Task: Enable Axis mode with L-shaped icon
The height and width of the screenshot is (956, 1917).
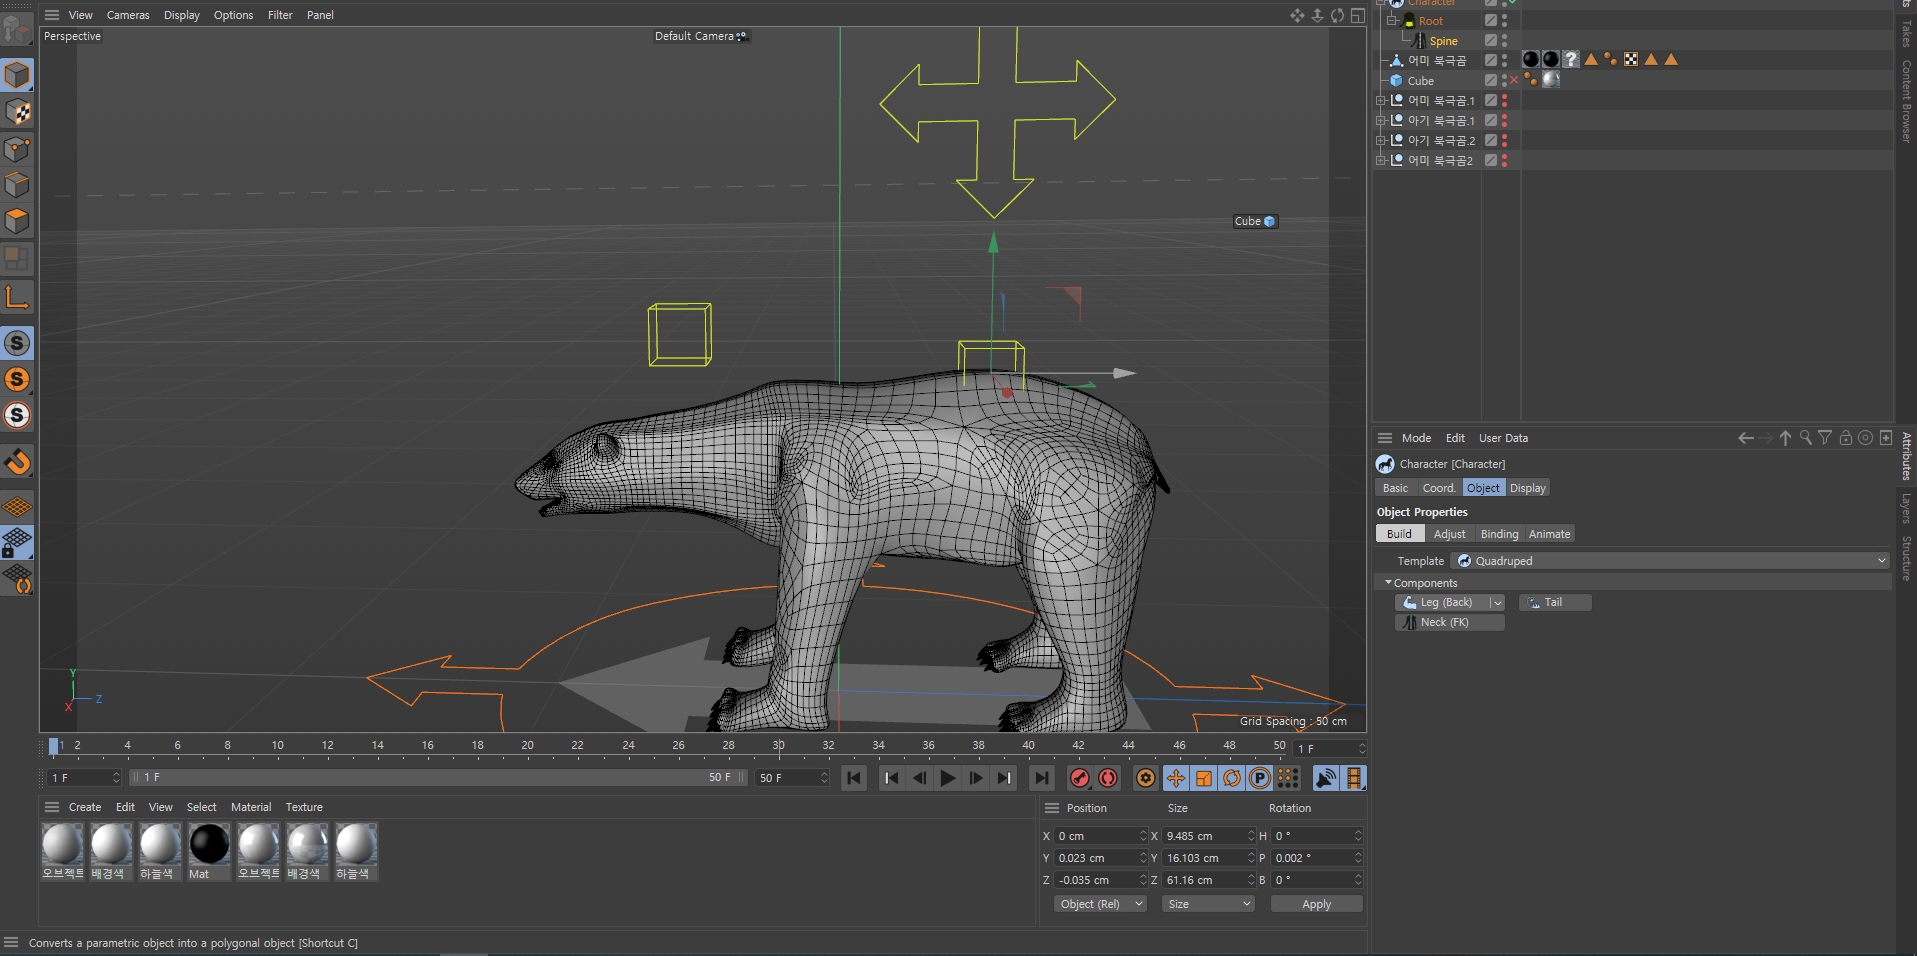Action: 17,297
